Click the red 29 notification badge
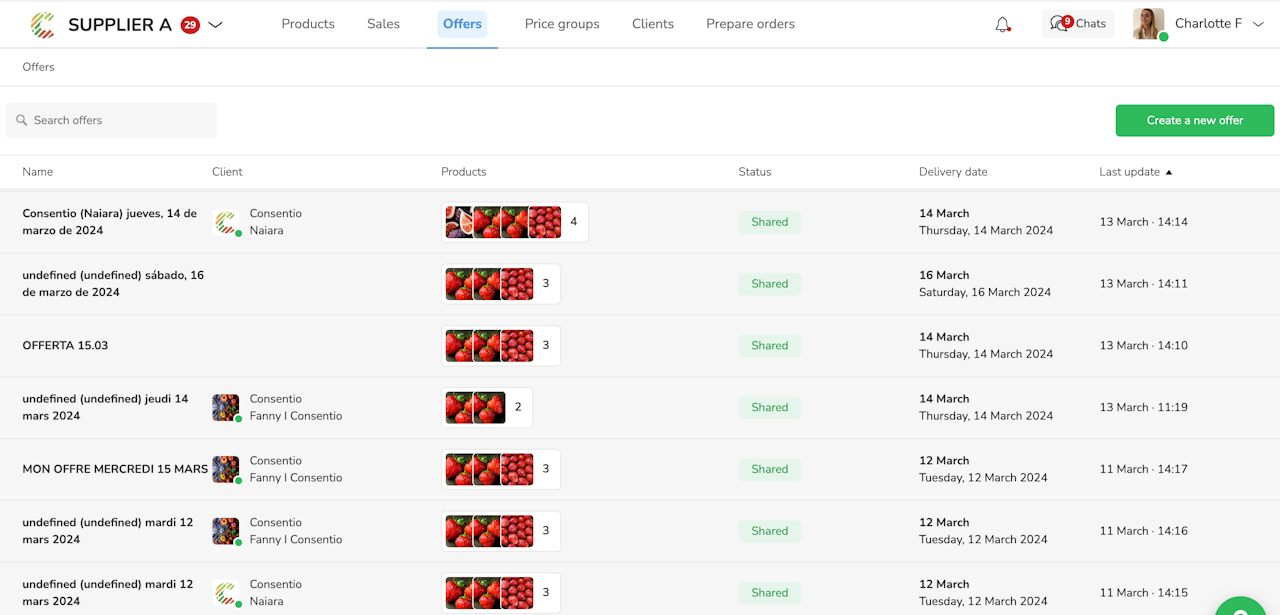Screen dimensions: 1280x615 click(x=190, y=25)
